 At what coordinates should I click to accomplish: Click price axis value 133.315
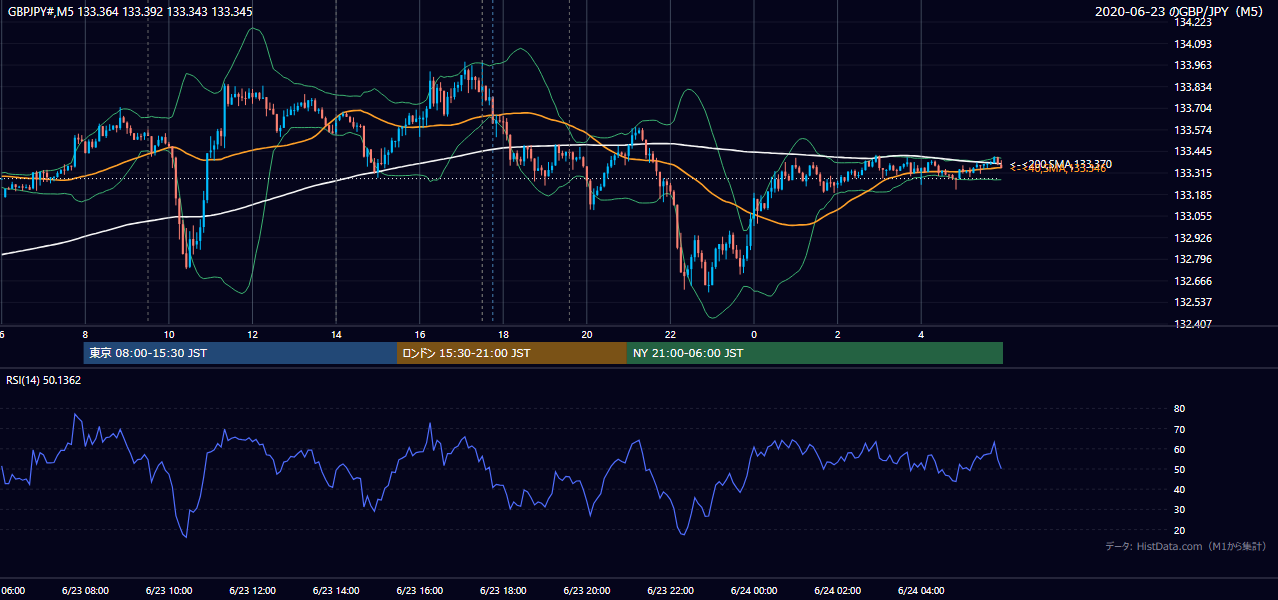pos(1194,173)
